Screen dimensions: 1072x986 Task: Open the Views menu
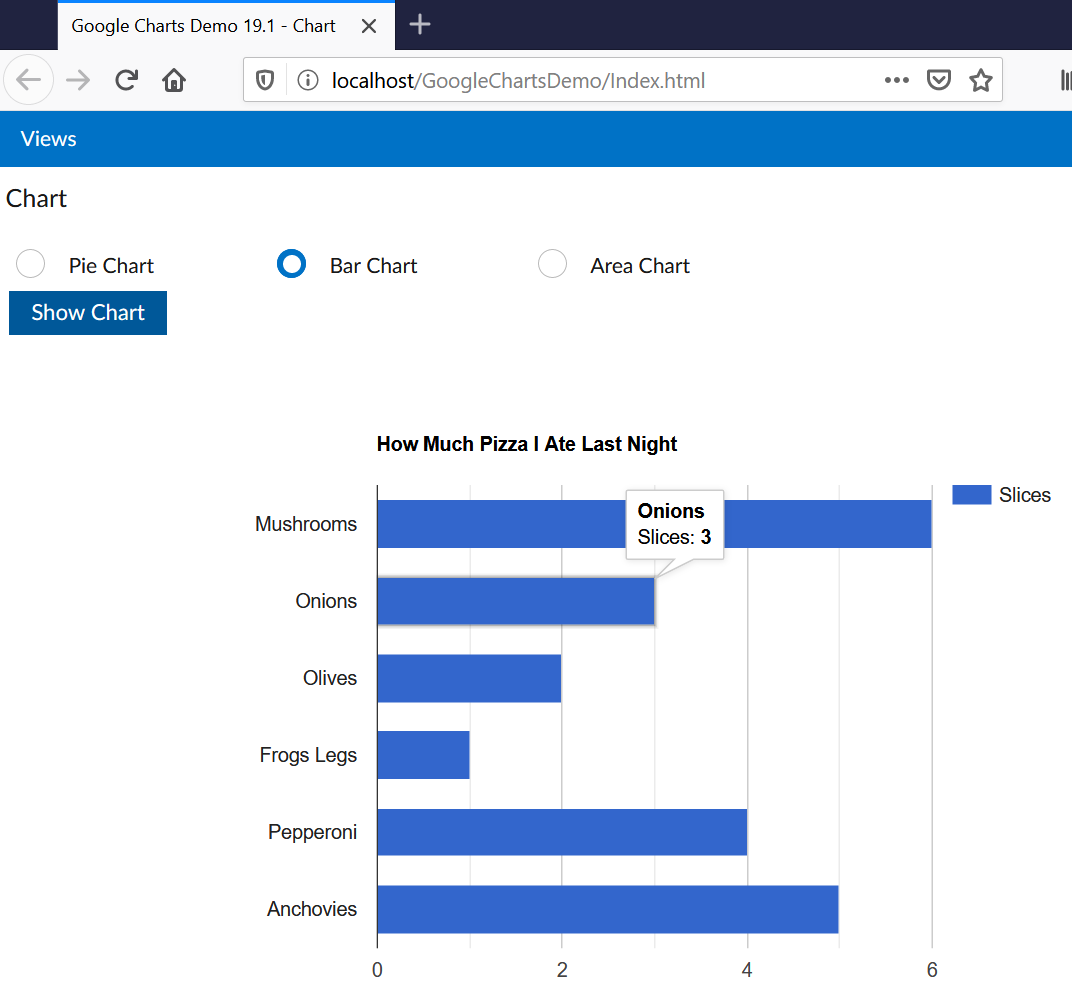point(49,139)
